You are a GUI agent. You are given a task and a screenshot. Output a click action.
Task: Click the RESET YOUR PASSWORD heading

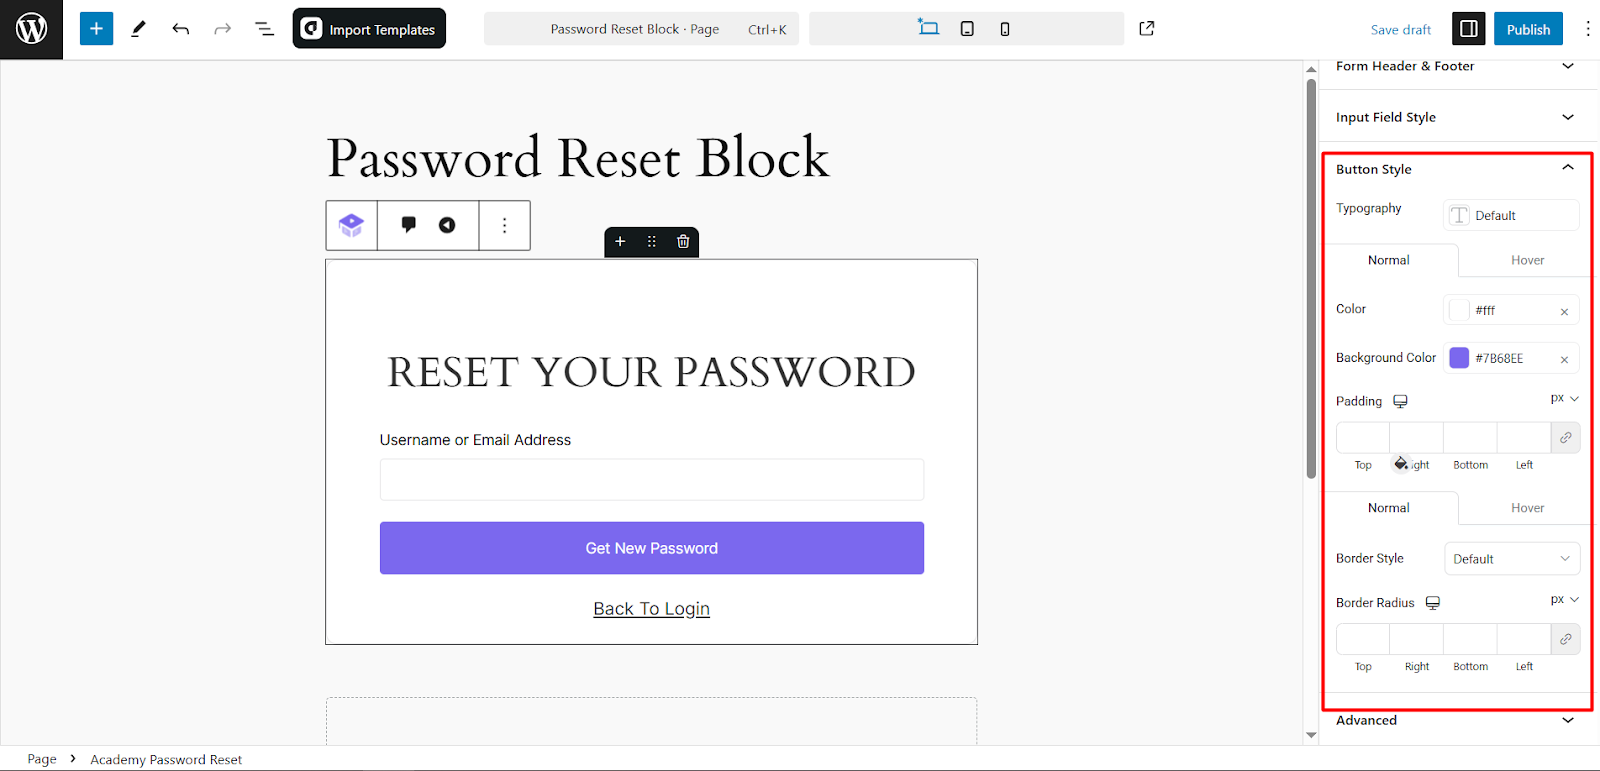(x=652, y=372)
